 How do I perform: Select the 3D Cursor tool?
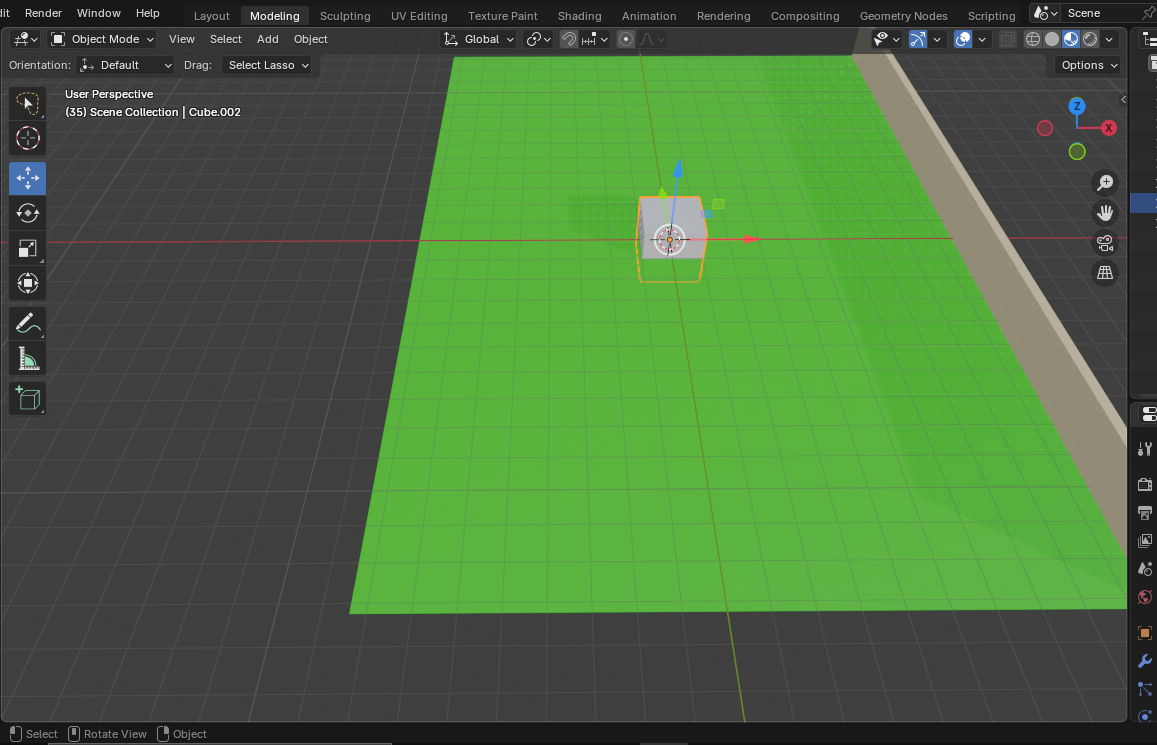[27, 138]
